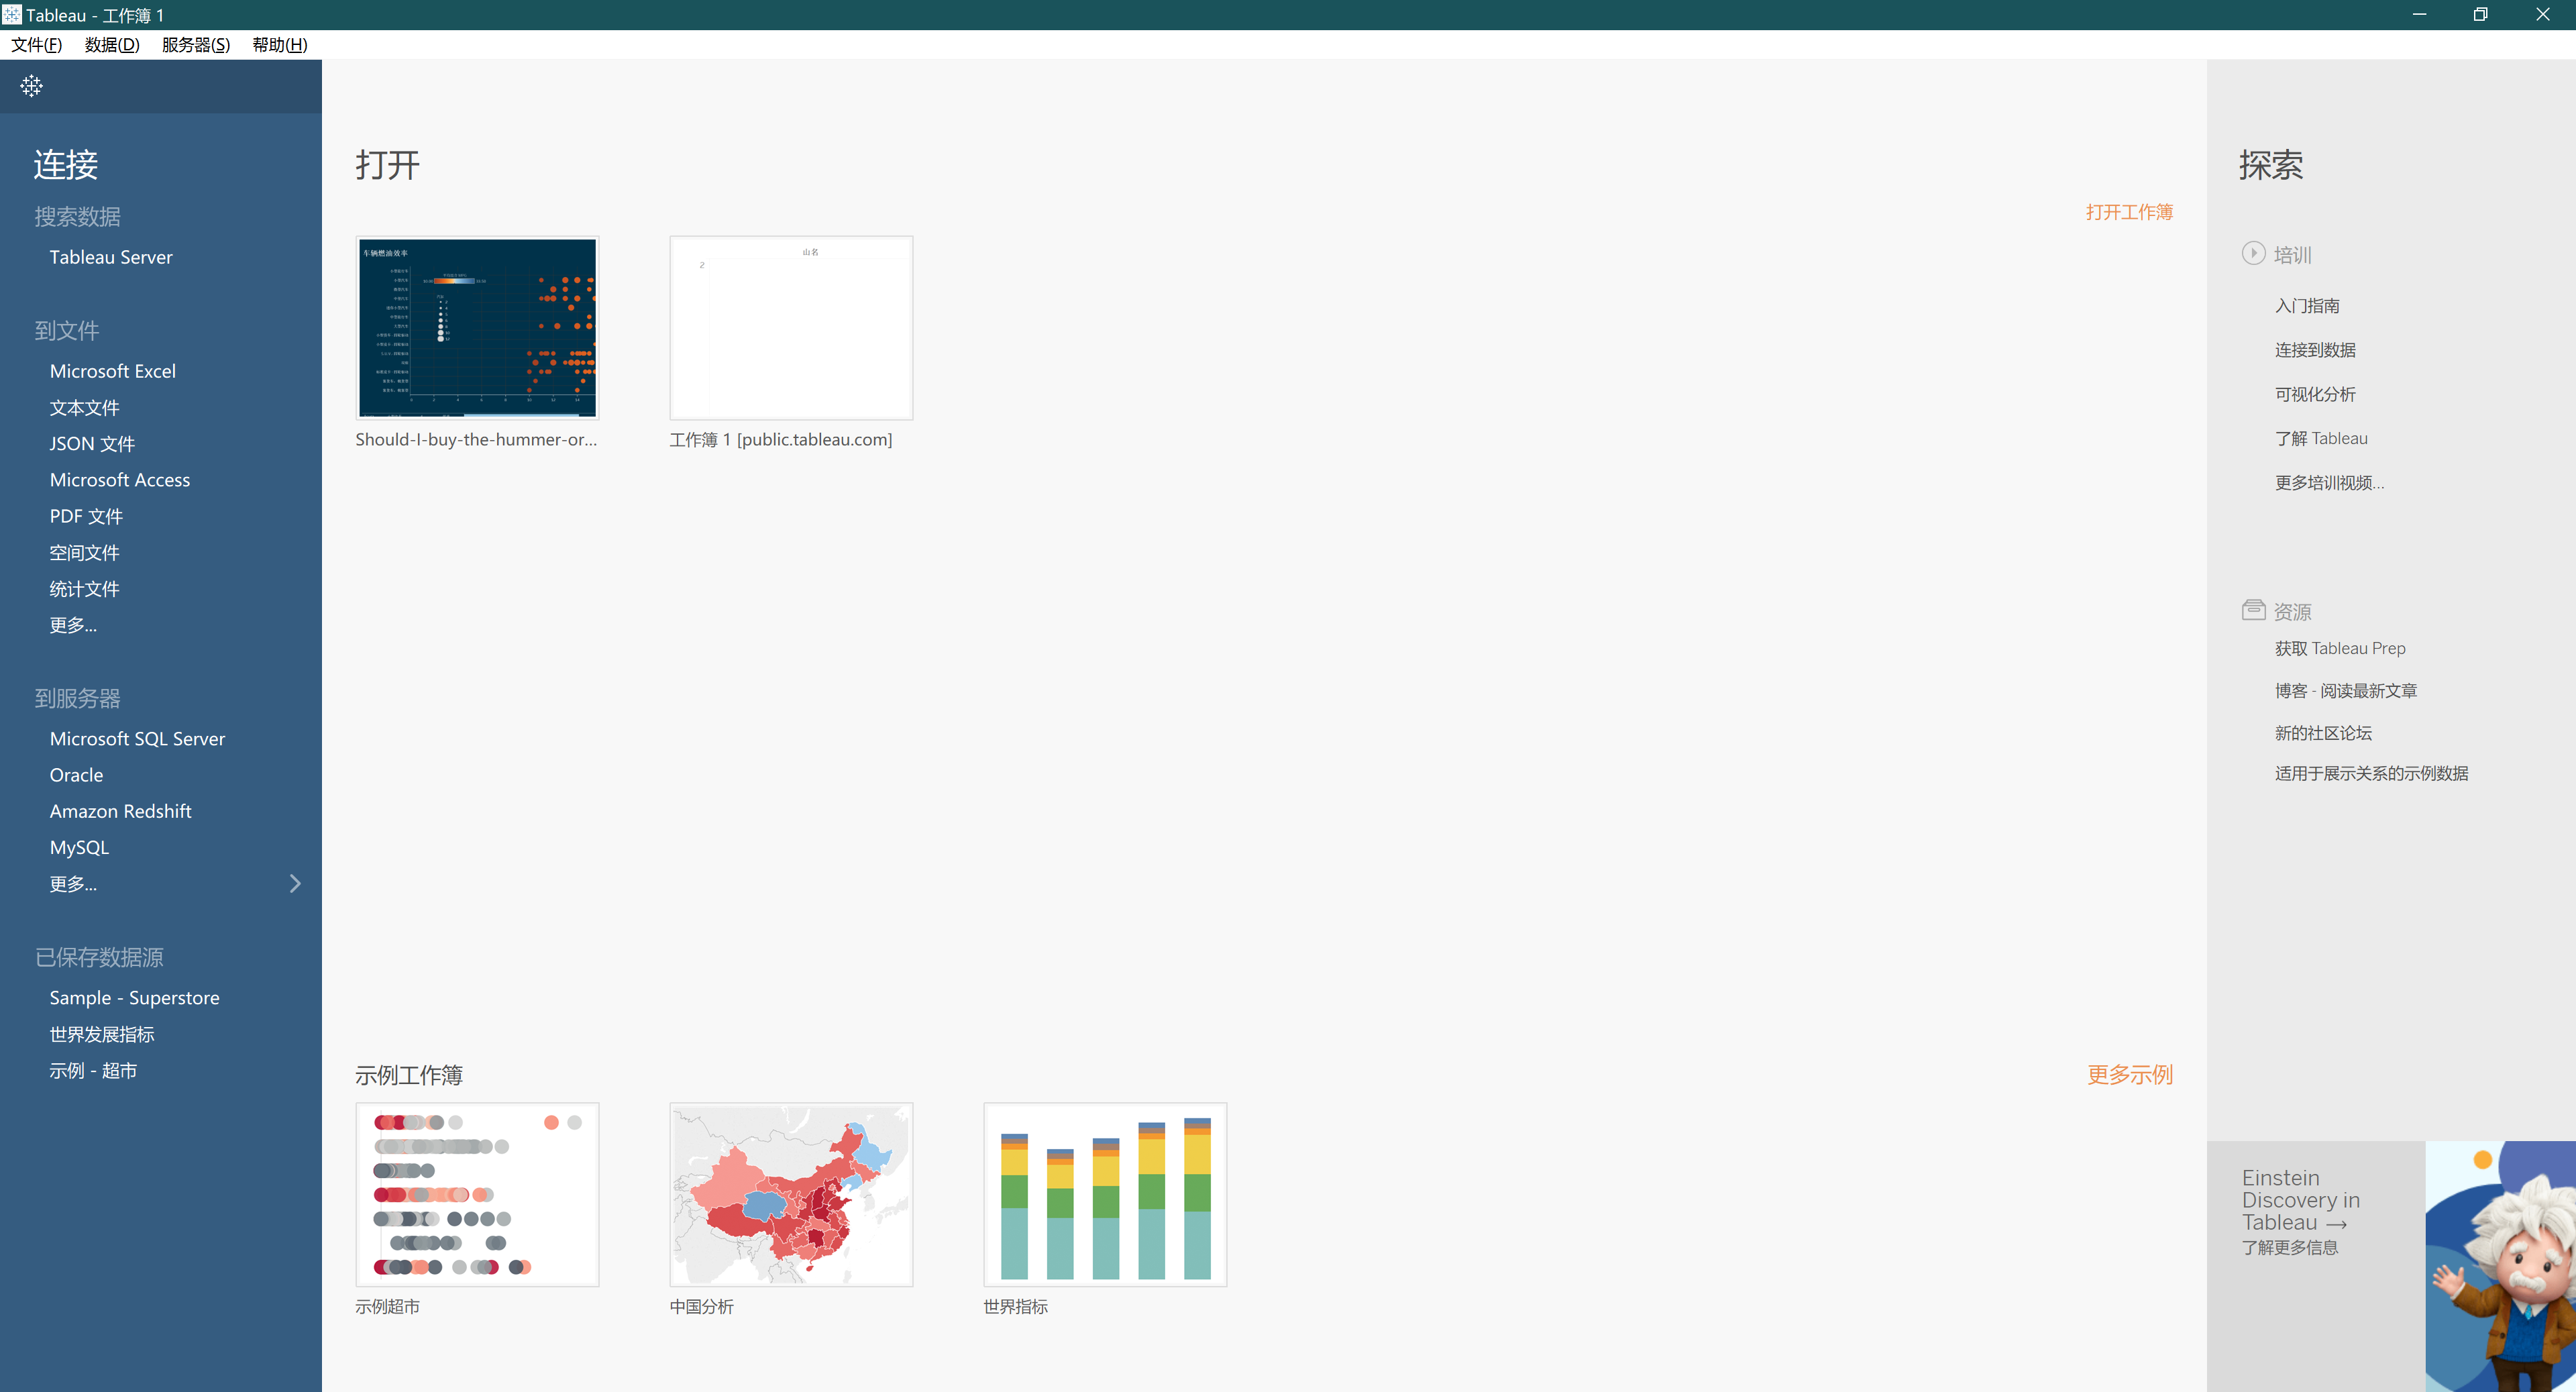This screenshot has width=2576, height=1392.
Task: Click the Tableau app icon in the title bar
Action: pyautogui.click(x=11, y=14)
